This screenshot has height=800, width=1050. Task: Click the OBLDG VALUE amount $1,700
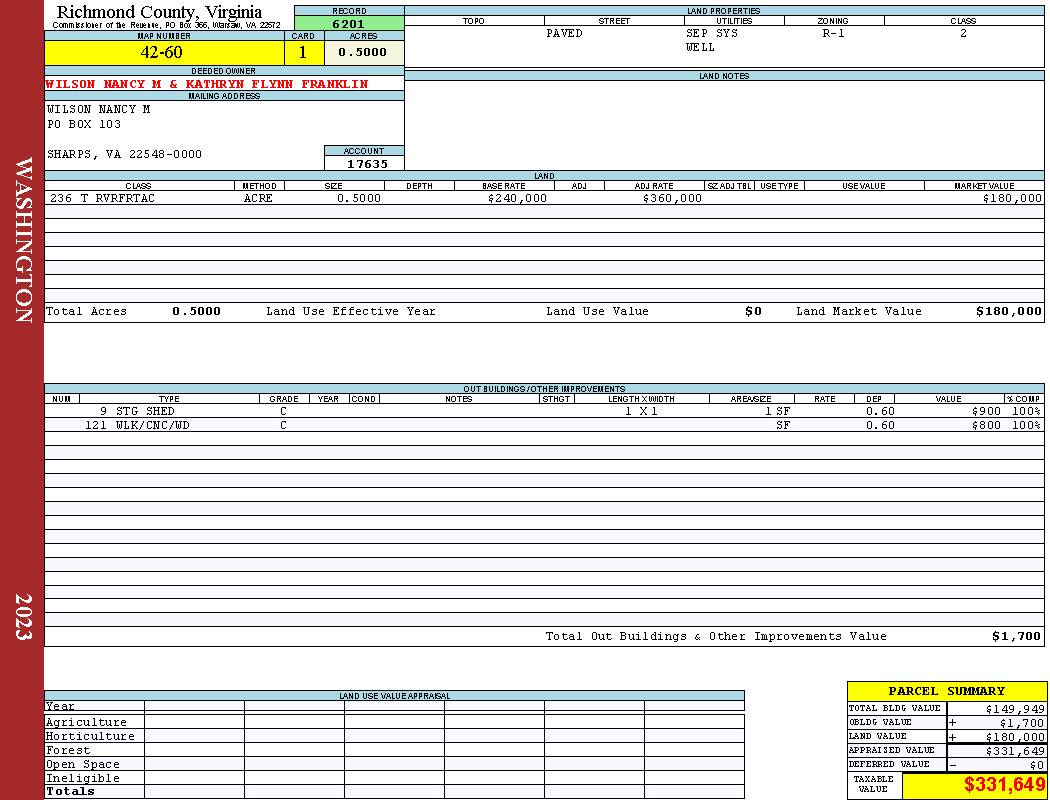pyautogui.click(x=1021, y=723)
